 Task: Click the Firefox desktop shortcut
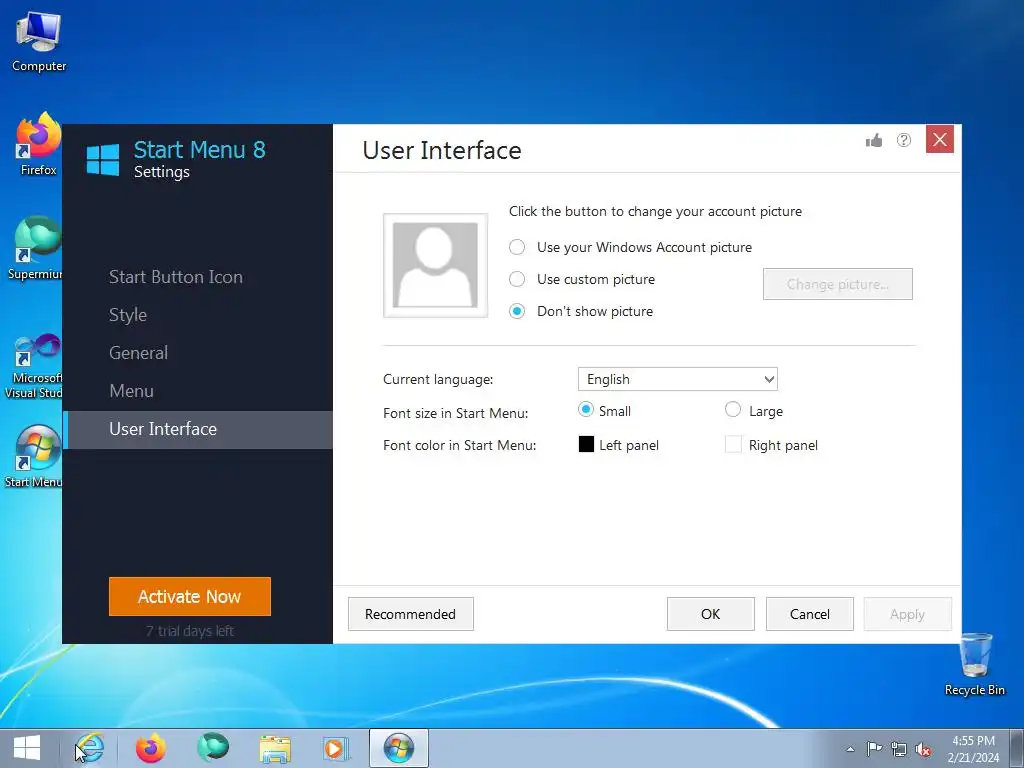click(39, 145)
